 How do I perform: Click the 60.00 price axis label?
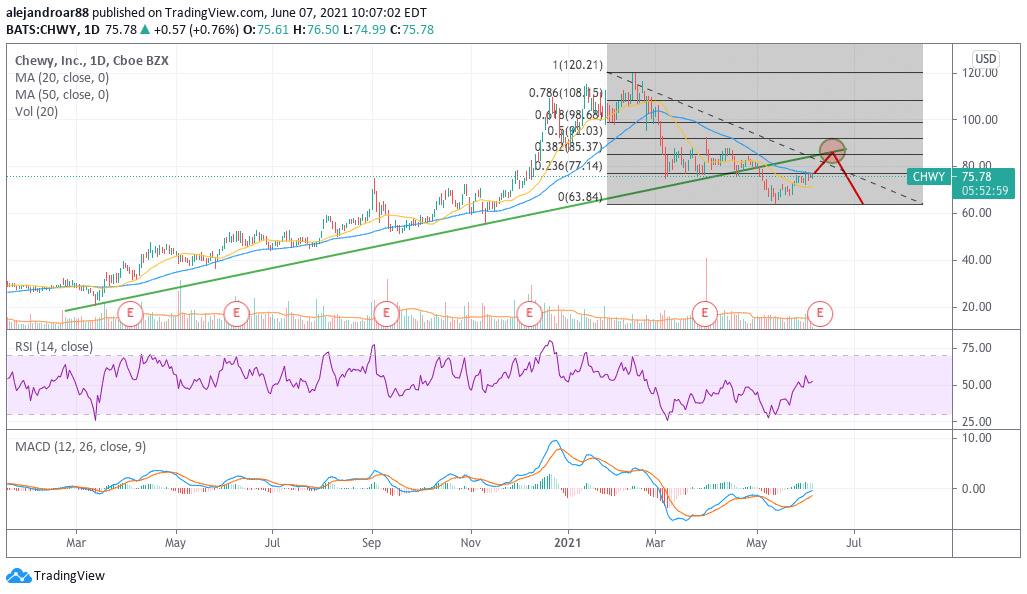[x=976, y=213]
